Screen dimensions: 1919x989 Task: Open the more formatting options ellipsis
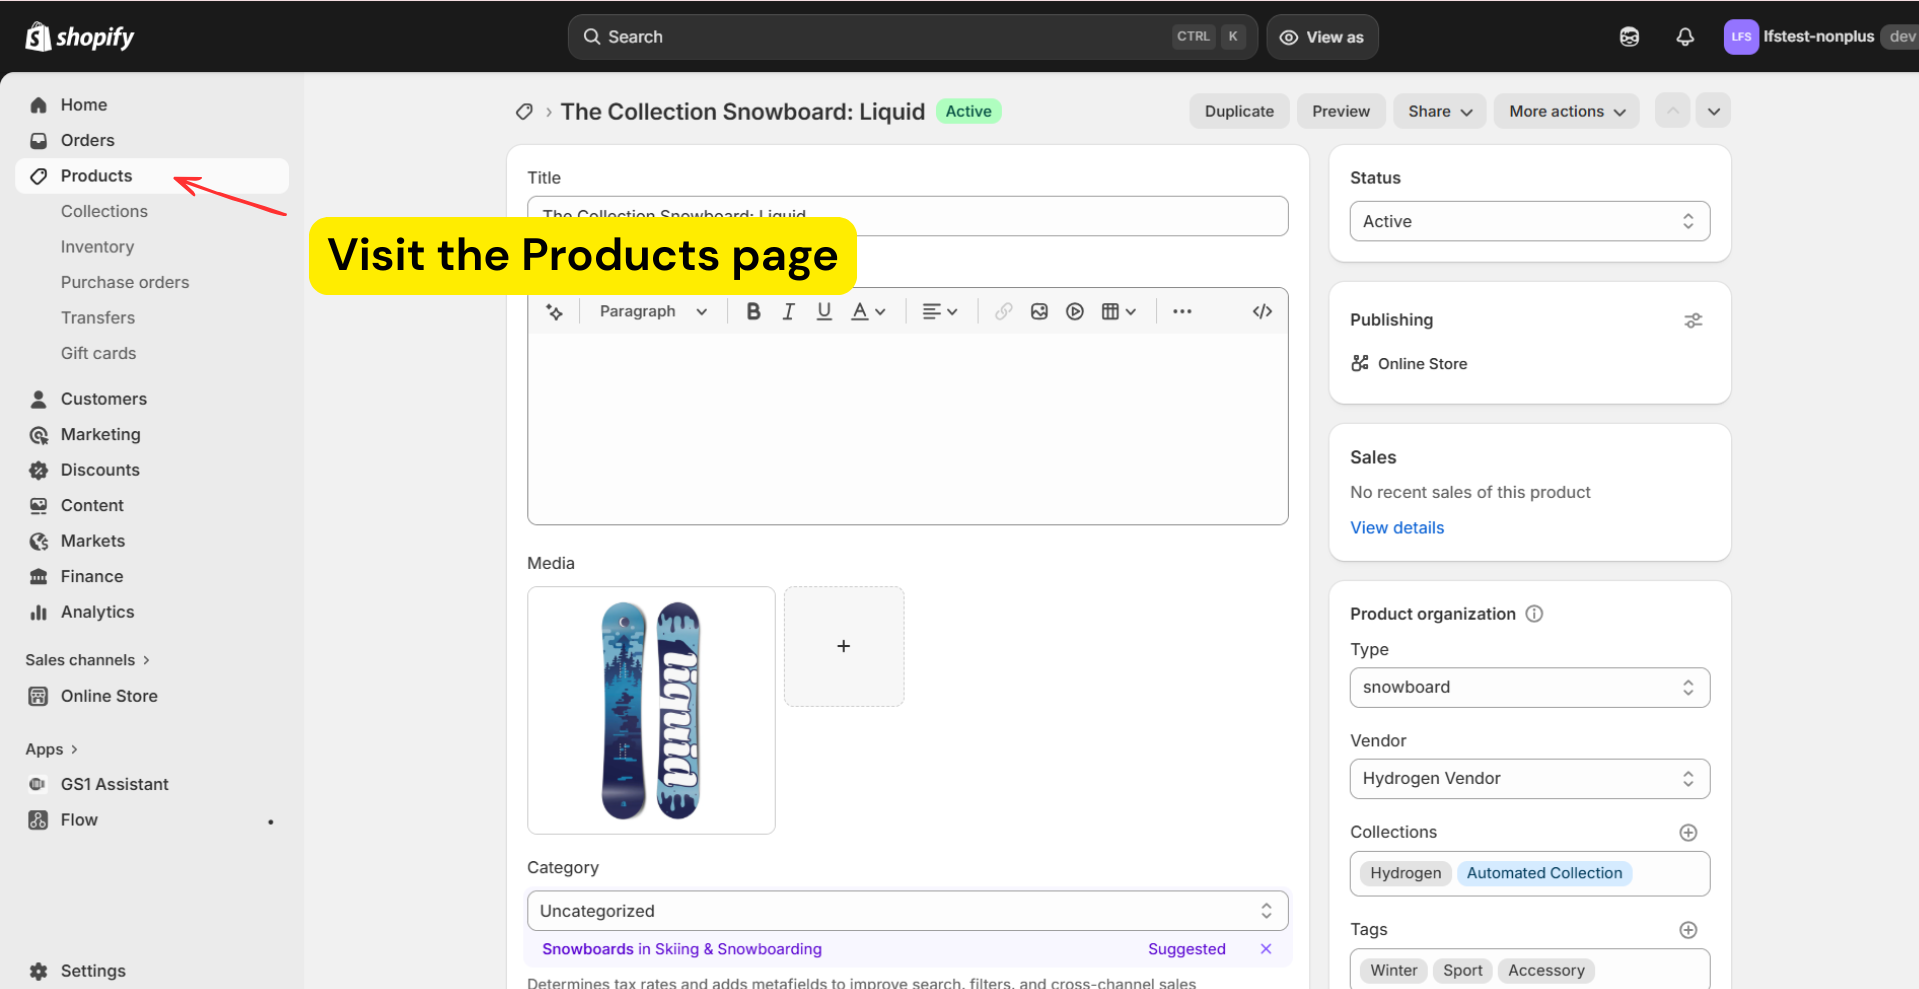[1182, 312]
